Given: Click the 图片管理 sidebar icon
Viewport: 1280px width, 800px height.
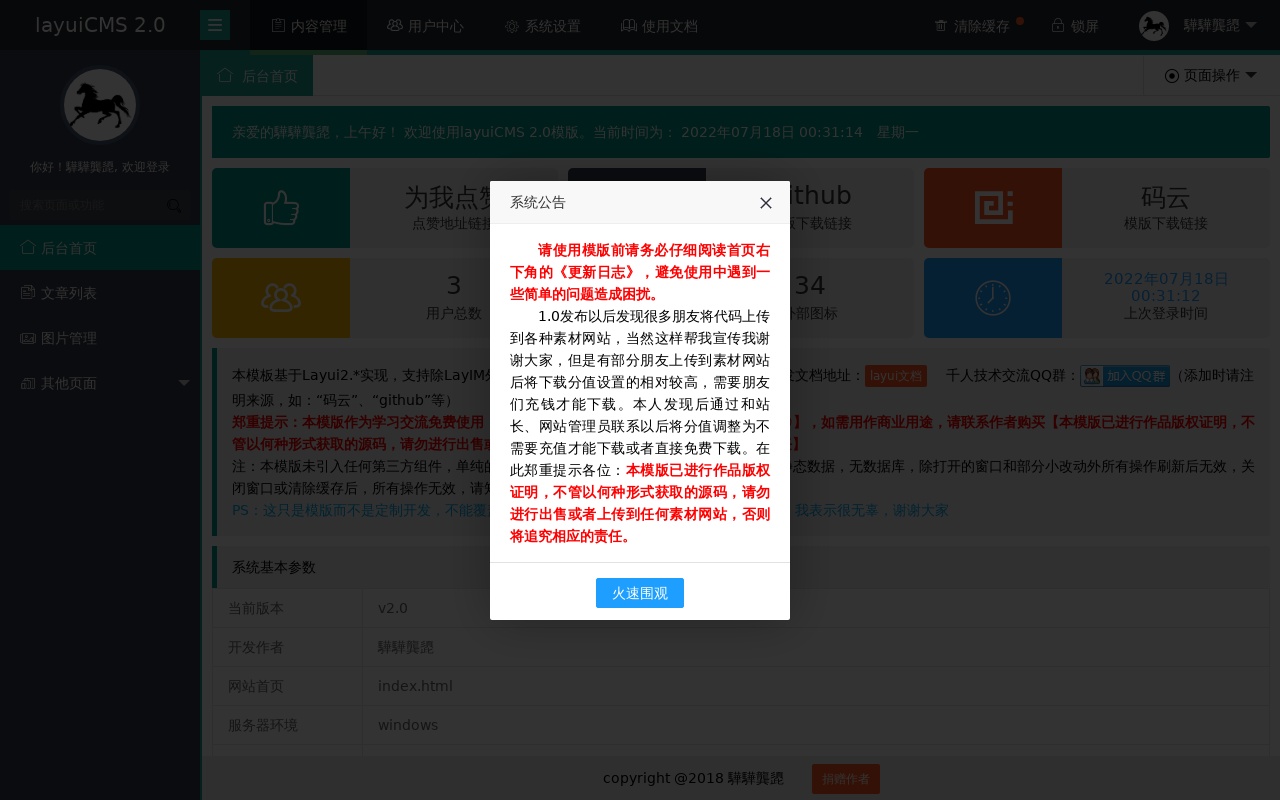Looking at the screenshot, I should click(x=28, y=338).
